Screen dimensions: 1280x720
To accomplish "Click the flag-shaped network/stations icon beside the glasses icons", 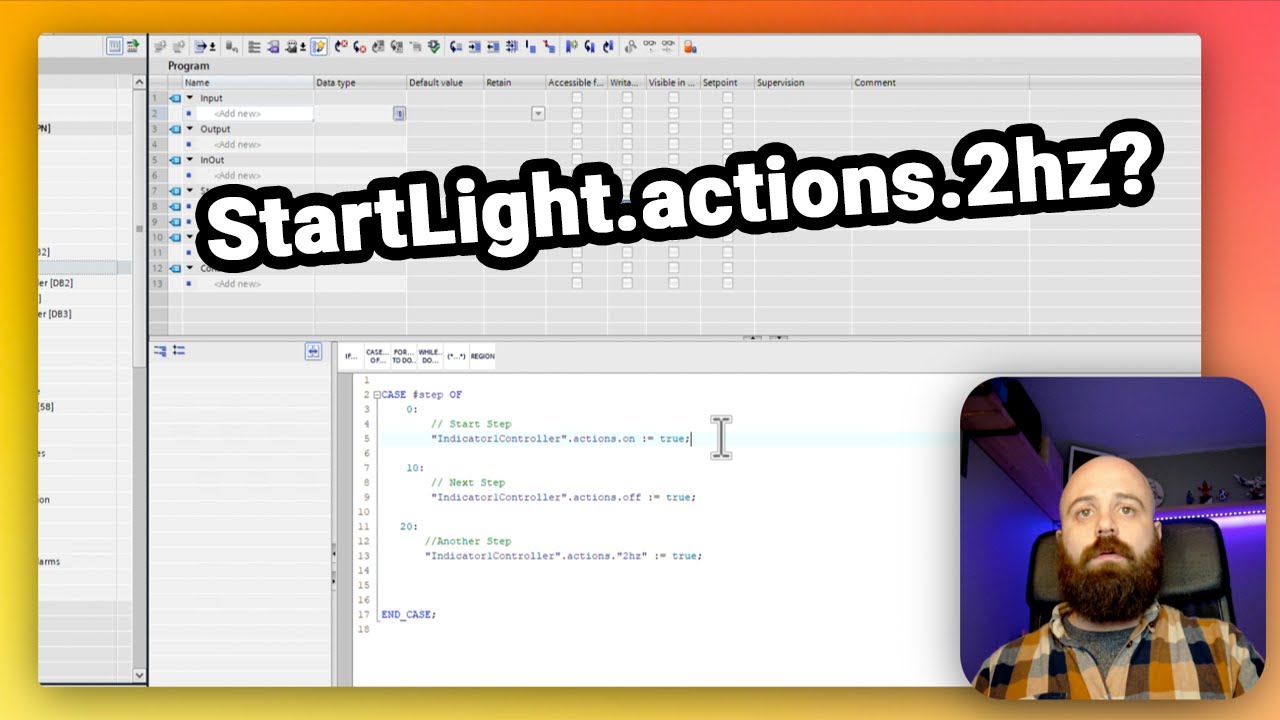I will (630, 46).
